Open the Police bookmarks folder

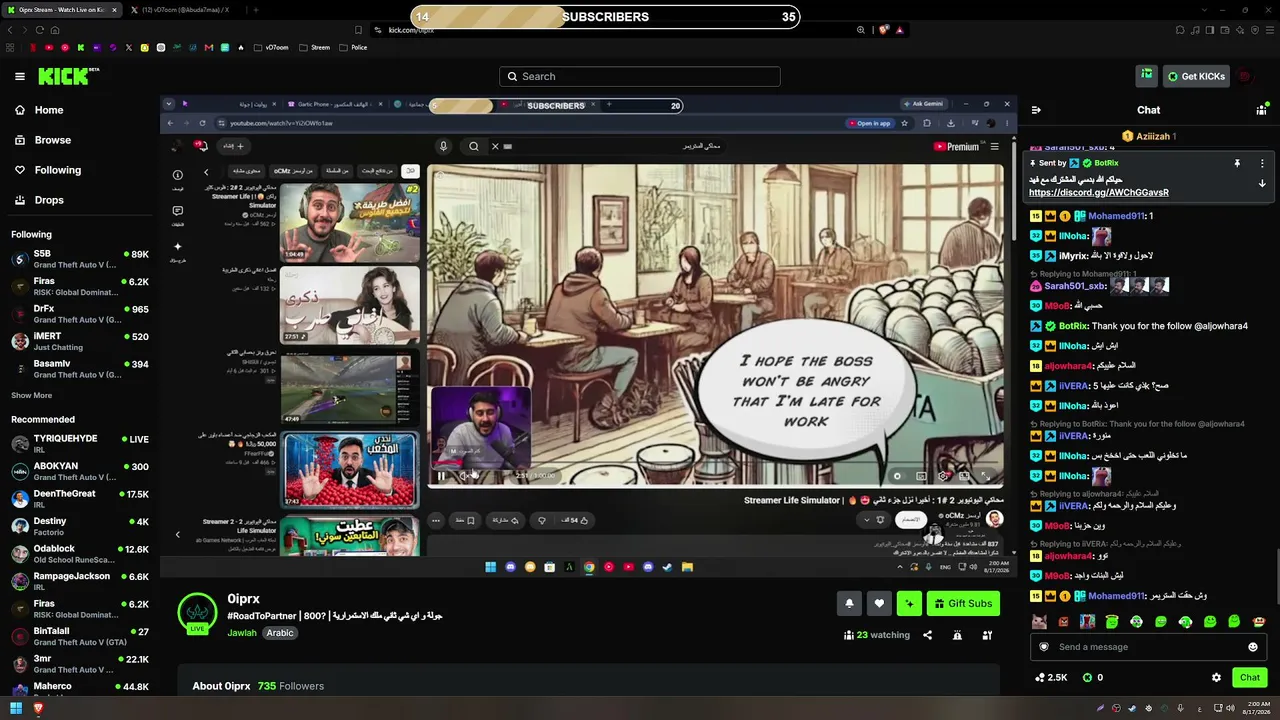(x=353, y=47)
